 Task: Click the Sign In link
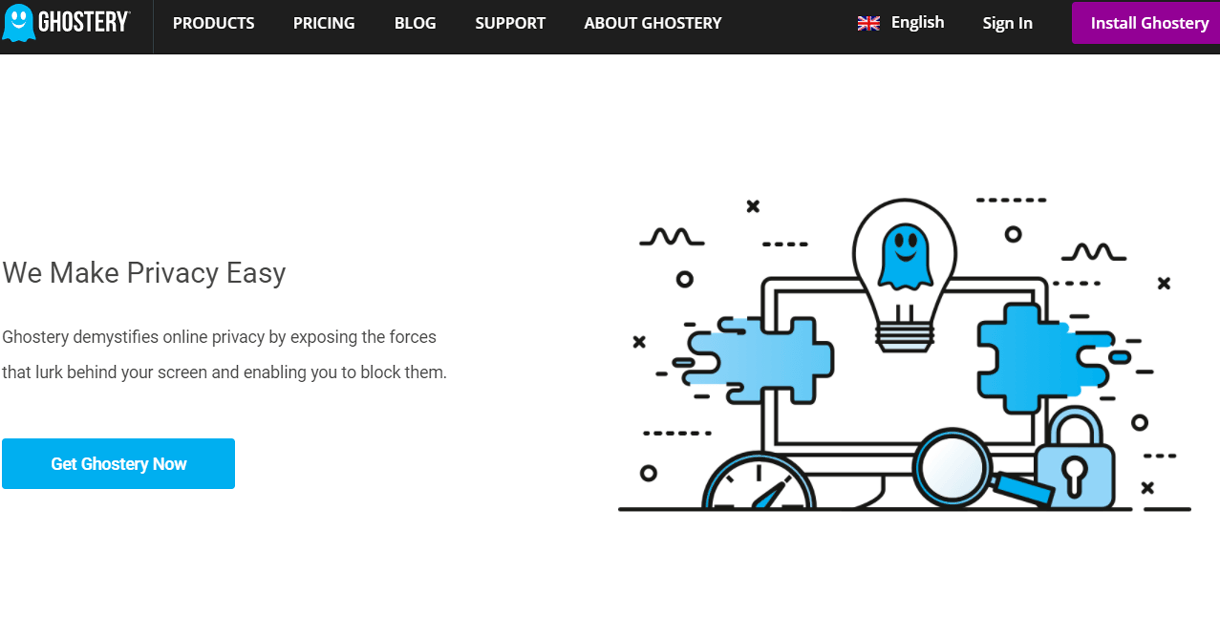point(1007,23)
